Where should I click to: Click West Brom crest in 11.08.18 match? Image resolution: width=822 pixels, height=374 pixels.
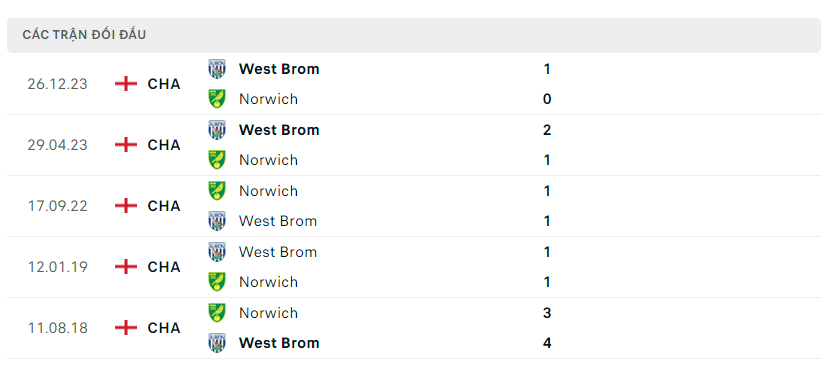coord(217,343)
